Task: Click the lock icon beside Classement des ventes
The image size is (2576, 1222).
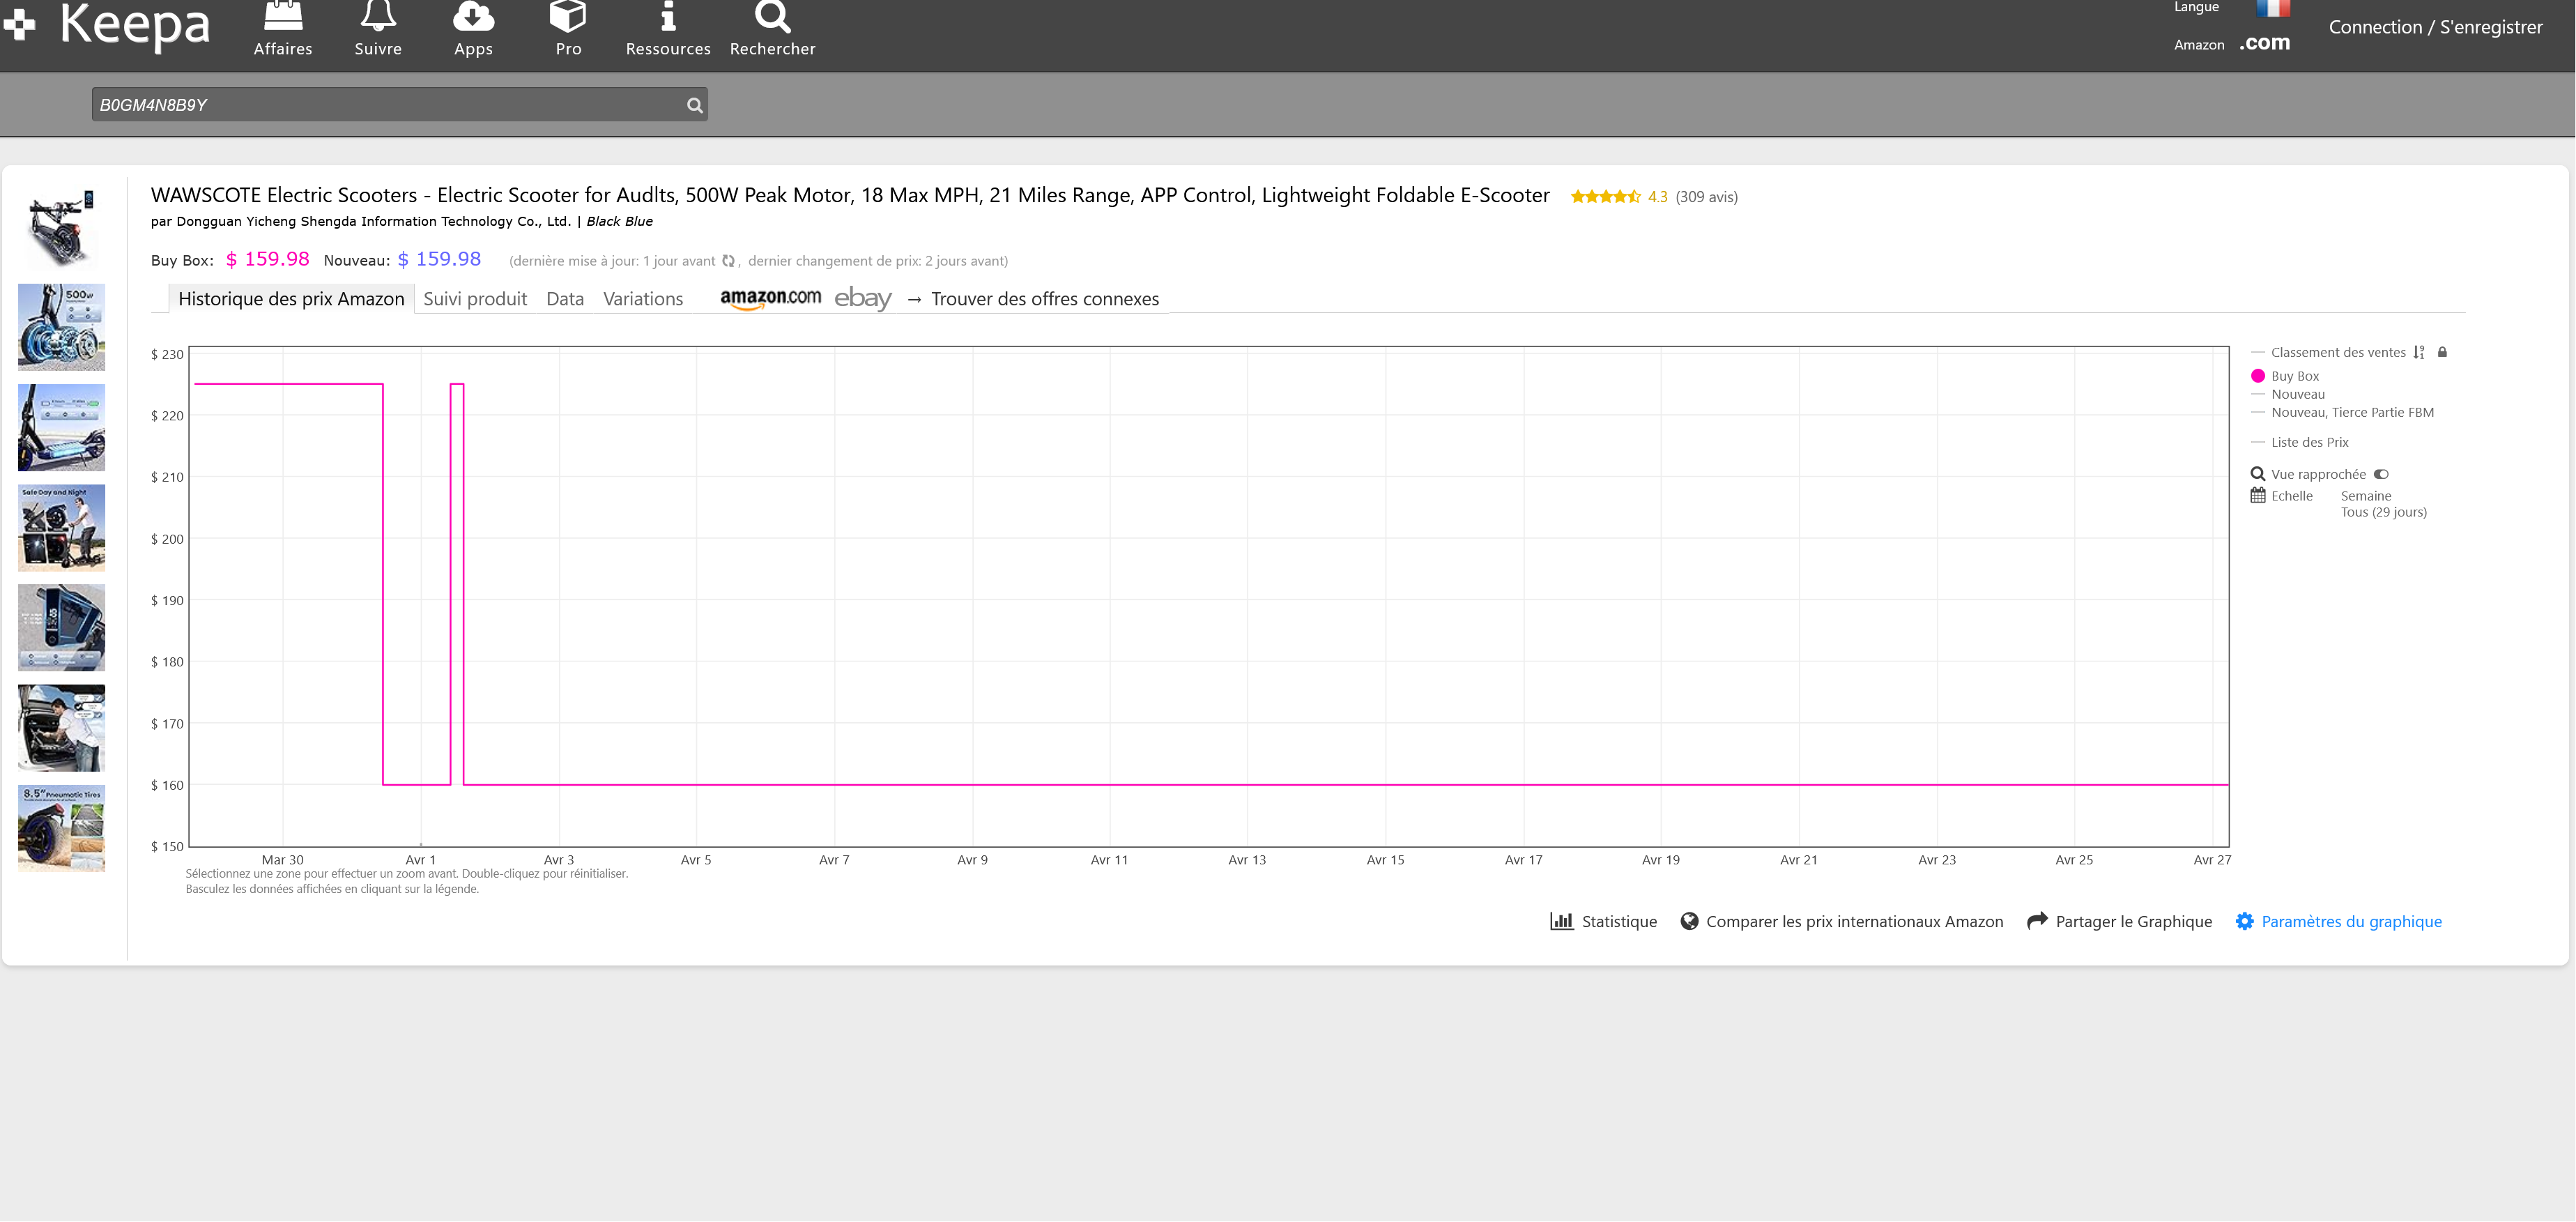Action: click(x=2442, y=352)
